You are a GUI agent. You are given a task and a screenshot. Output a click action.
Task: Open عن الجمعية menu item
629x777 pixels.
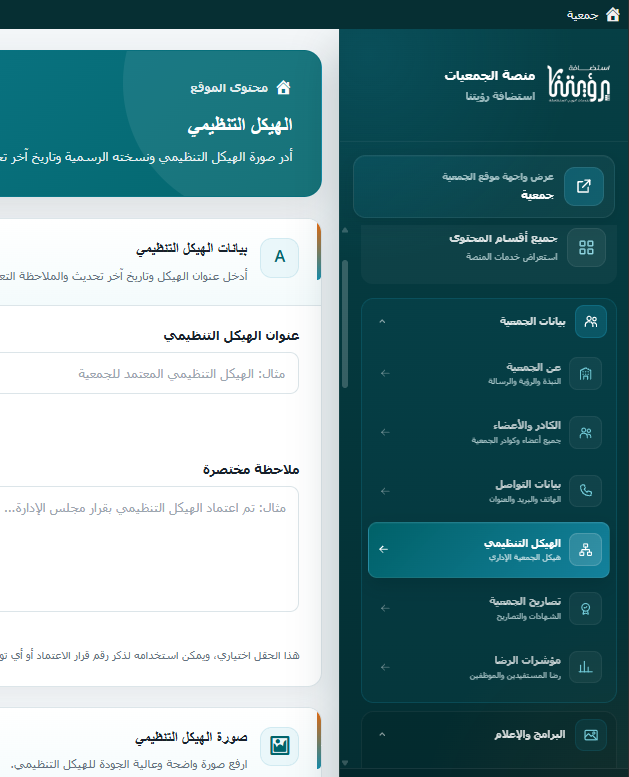489,374
